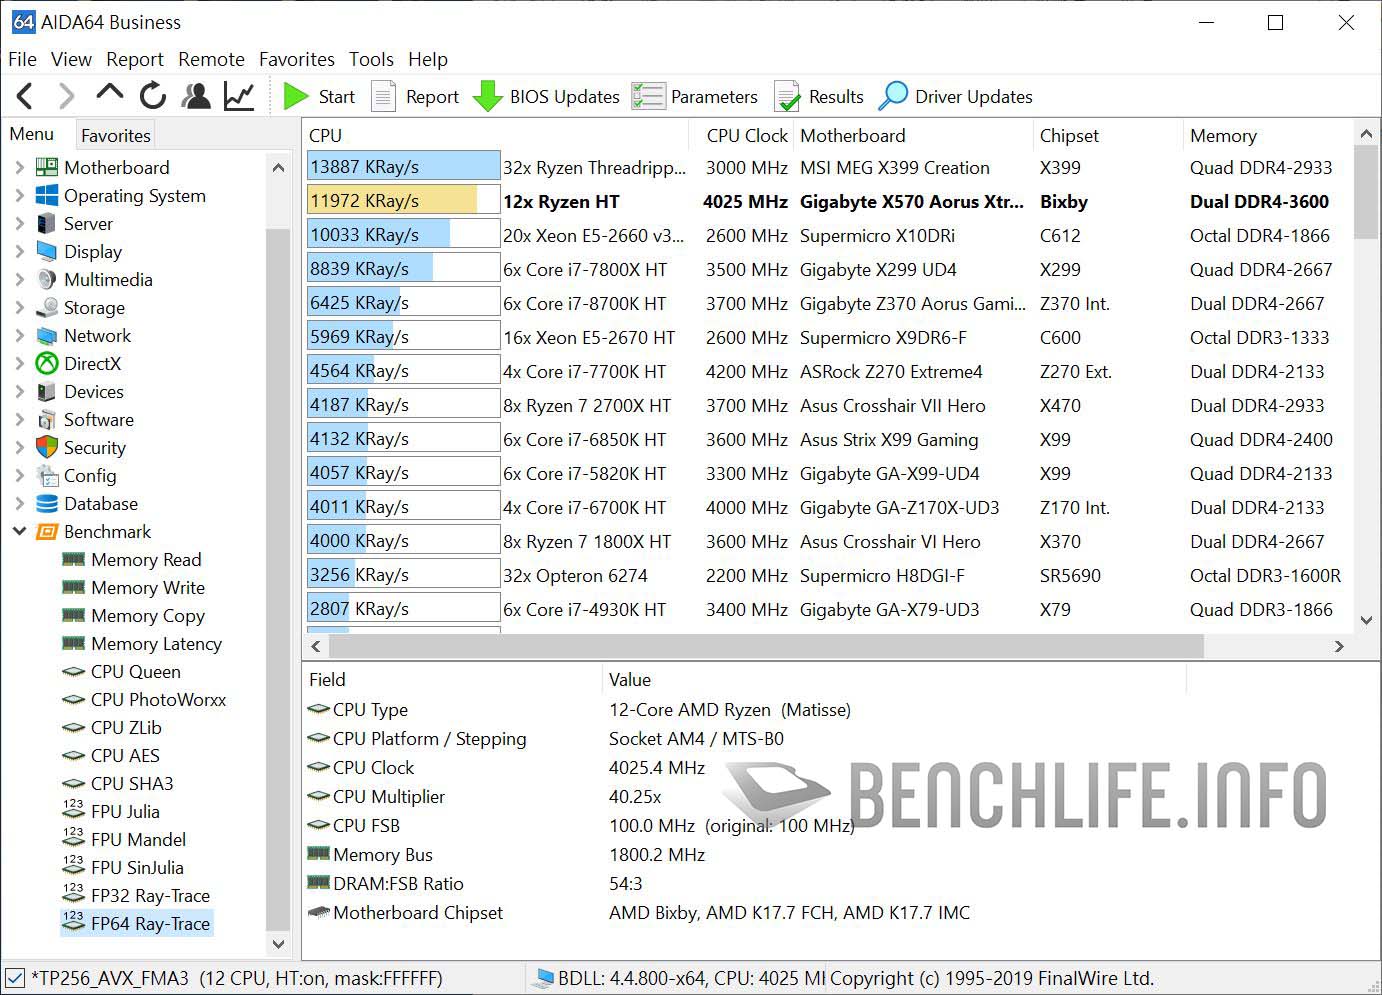Click the Parameters toolbar button
This screenshot has height=995, width=1382.
[x=695, y=96]
